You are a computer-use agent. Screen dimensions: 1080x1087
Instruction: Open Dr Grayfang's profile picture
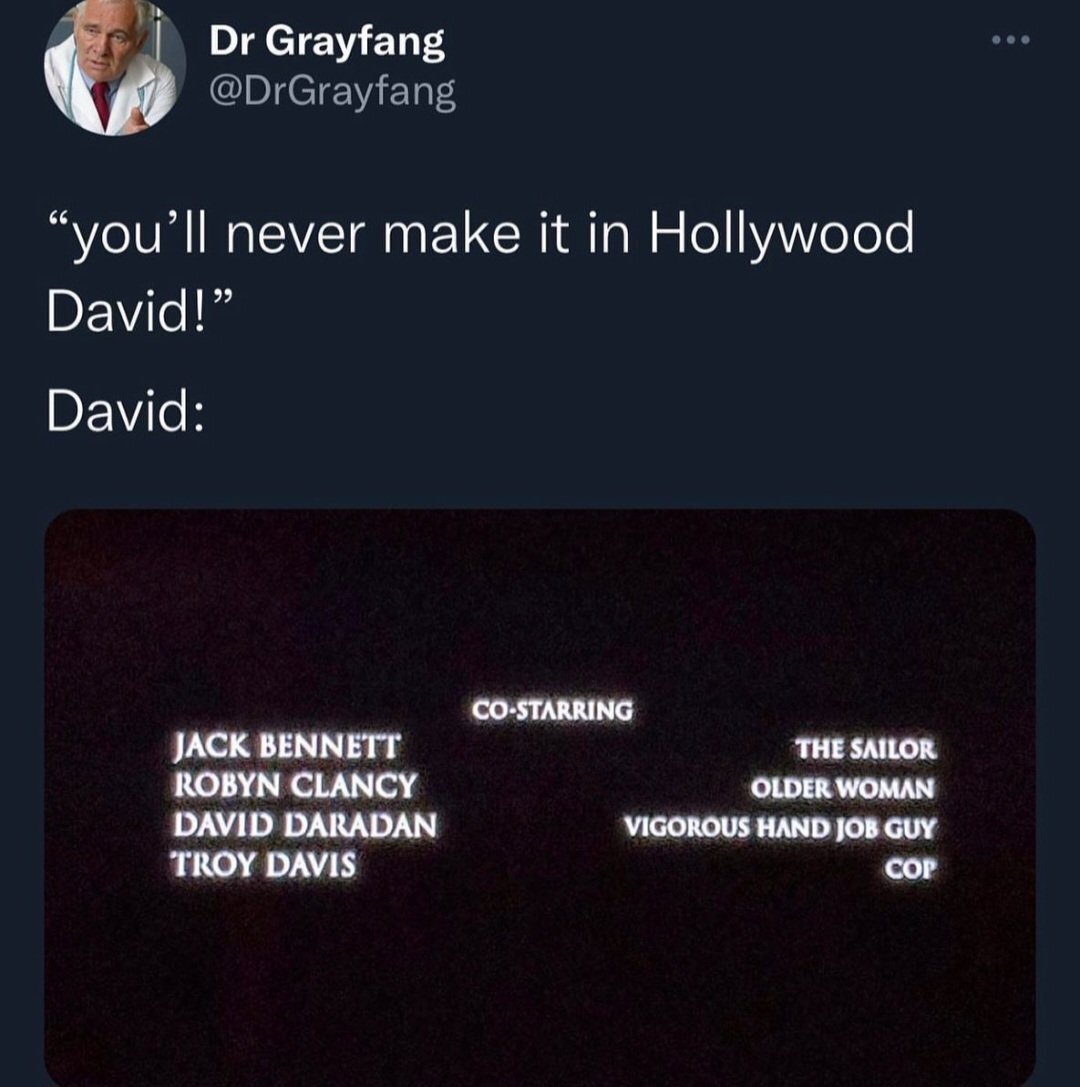(115, 67)
